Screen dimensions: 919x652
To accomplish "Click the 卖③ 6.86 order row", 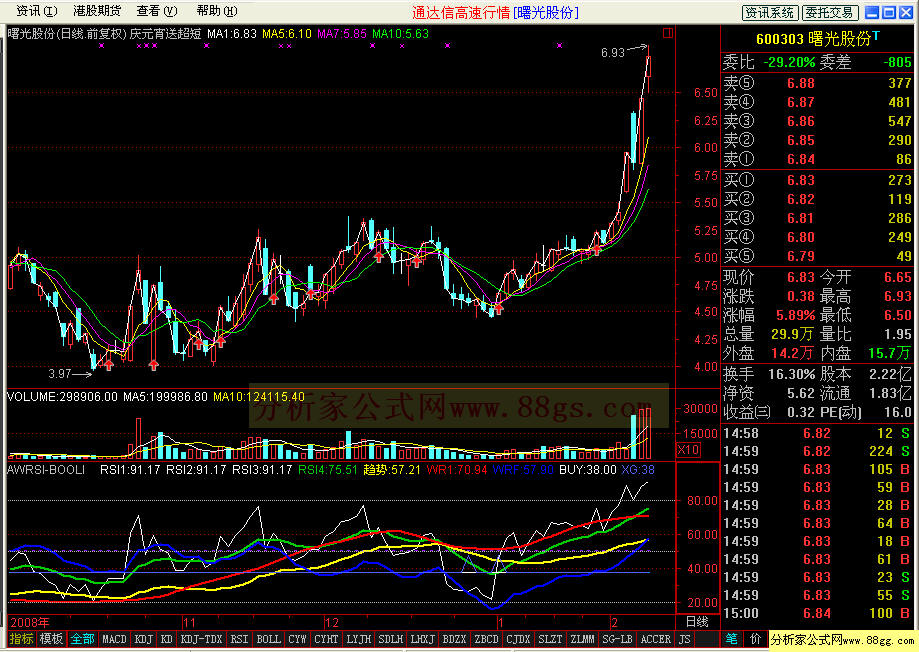I will tap(816, 121).
